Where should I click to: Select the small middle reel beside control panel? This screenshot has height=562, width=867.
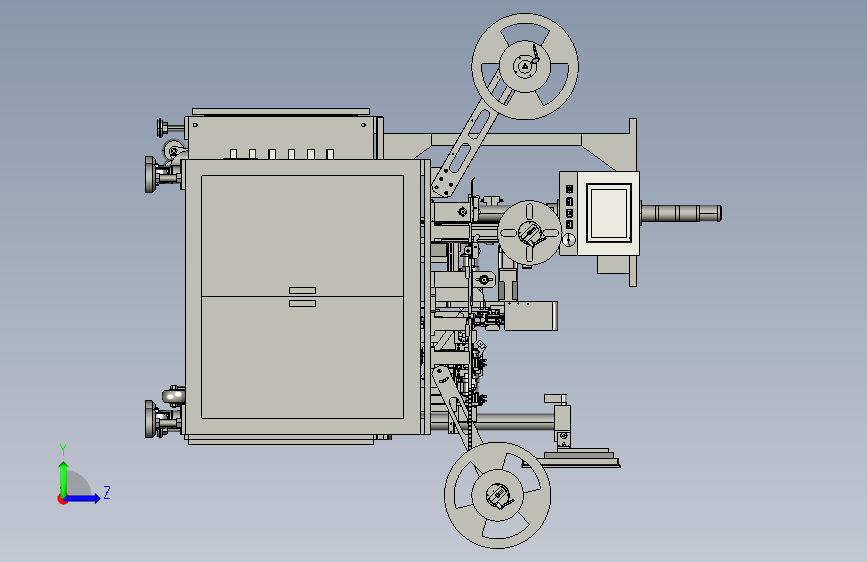(530, 233)
